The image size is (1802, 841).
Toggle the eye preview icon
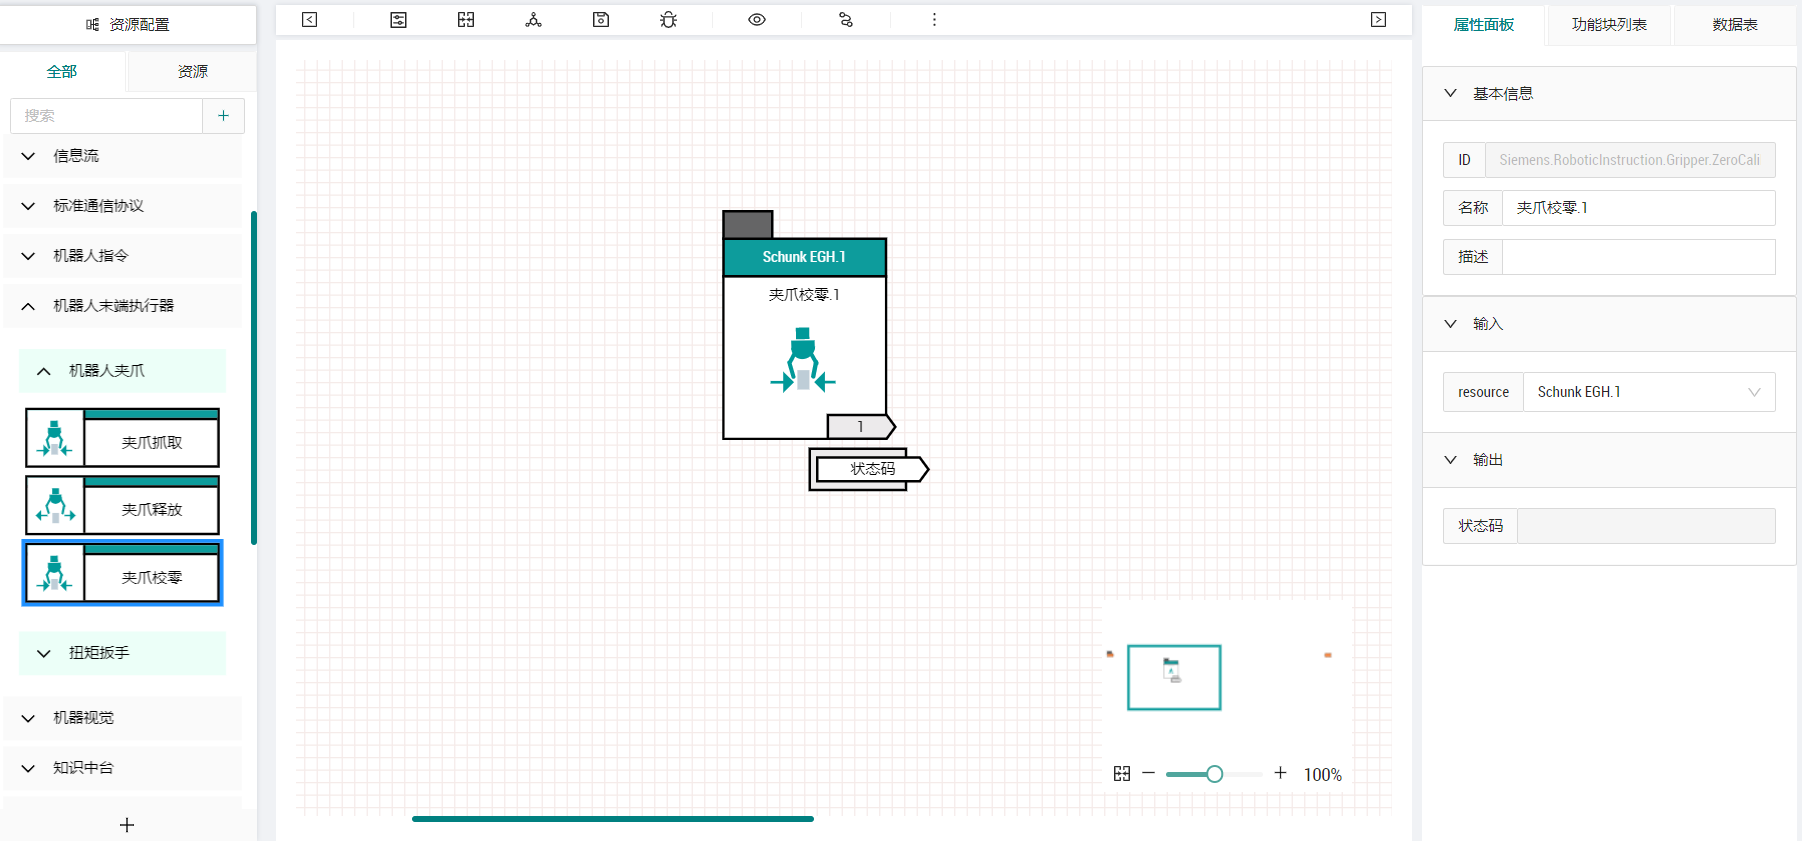point(757,20)
